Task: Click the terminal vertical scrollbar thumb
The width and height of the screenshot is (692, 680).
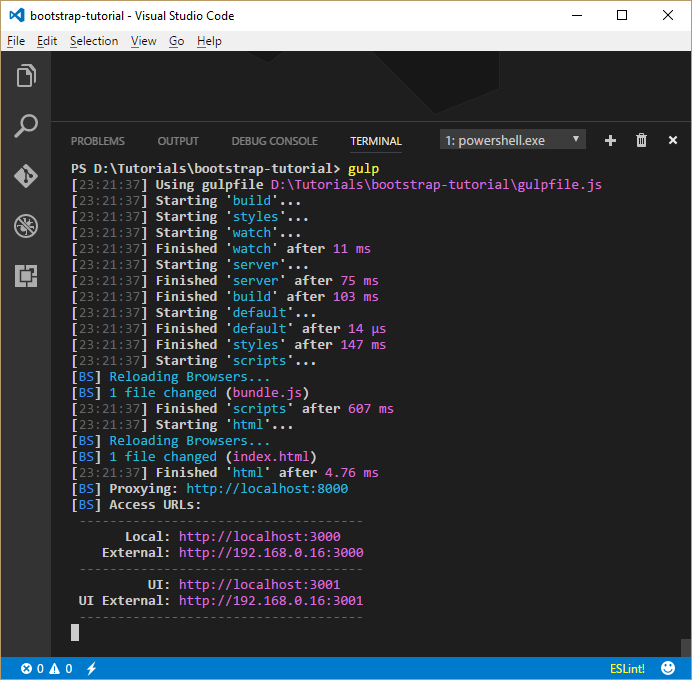Action: point(685,647)
